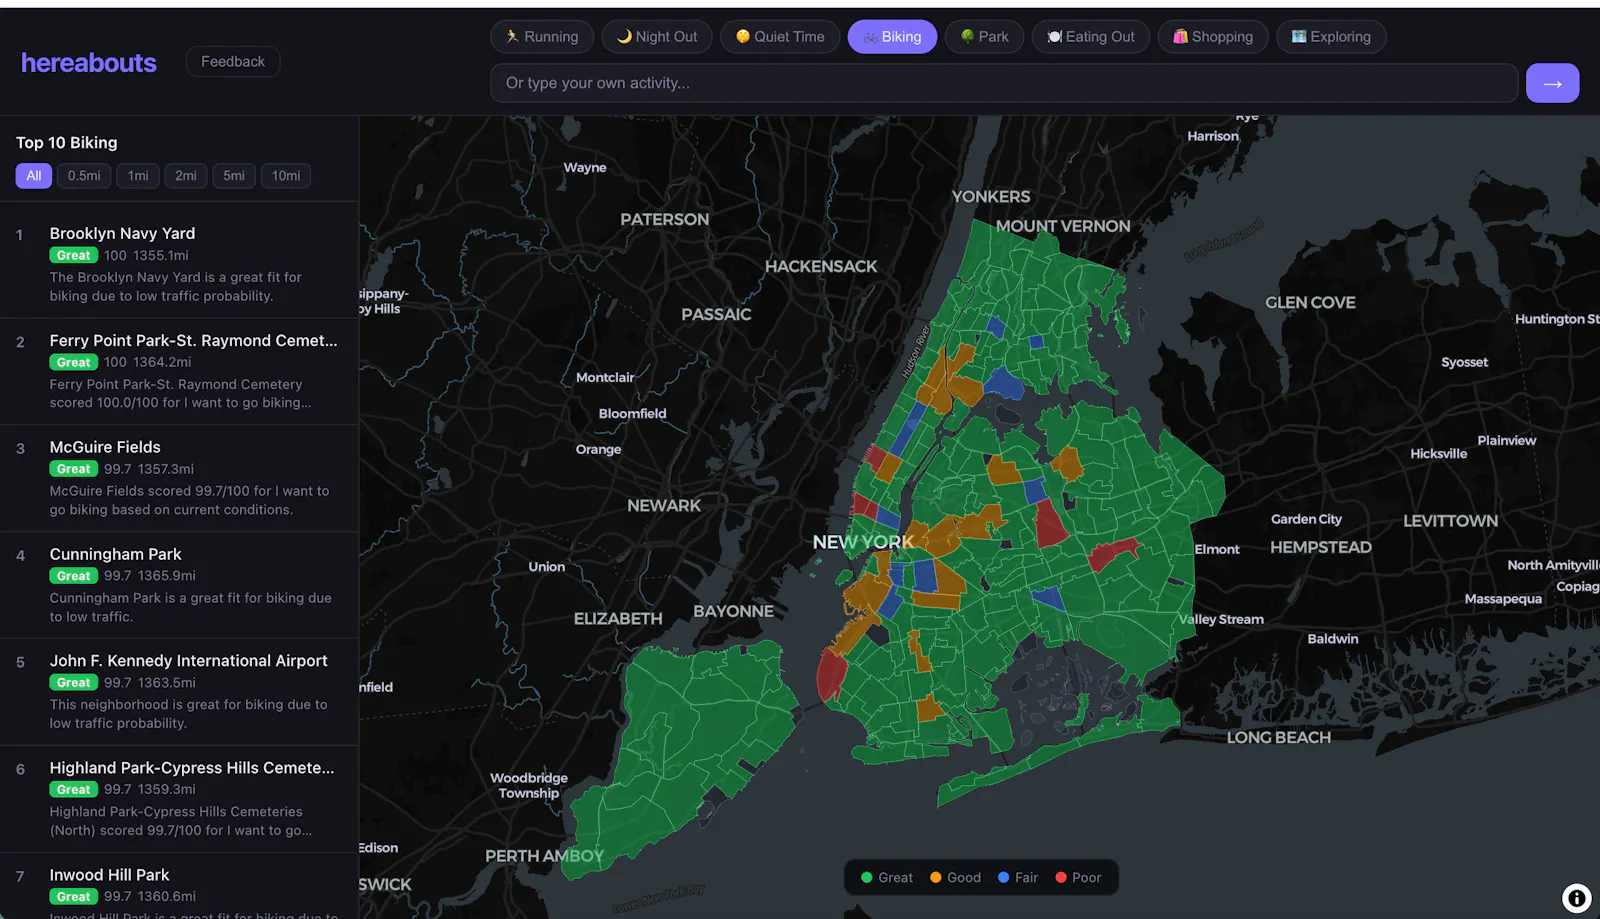Click the Great badge under Inwood Hill Park

pos(73,897)
